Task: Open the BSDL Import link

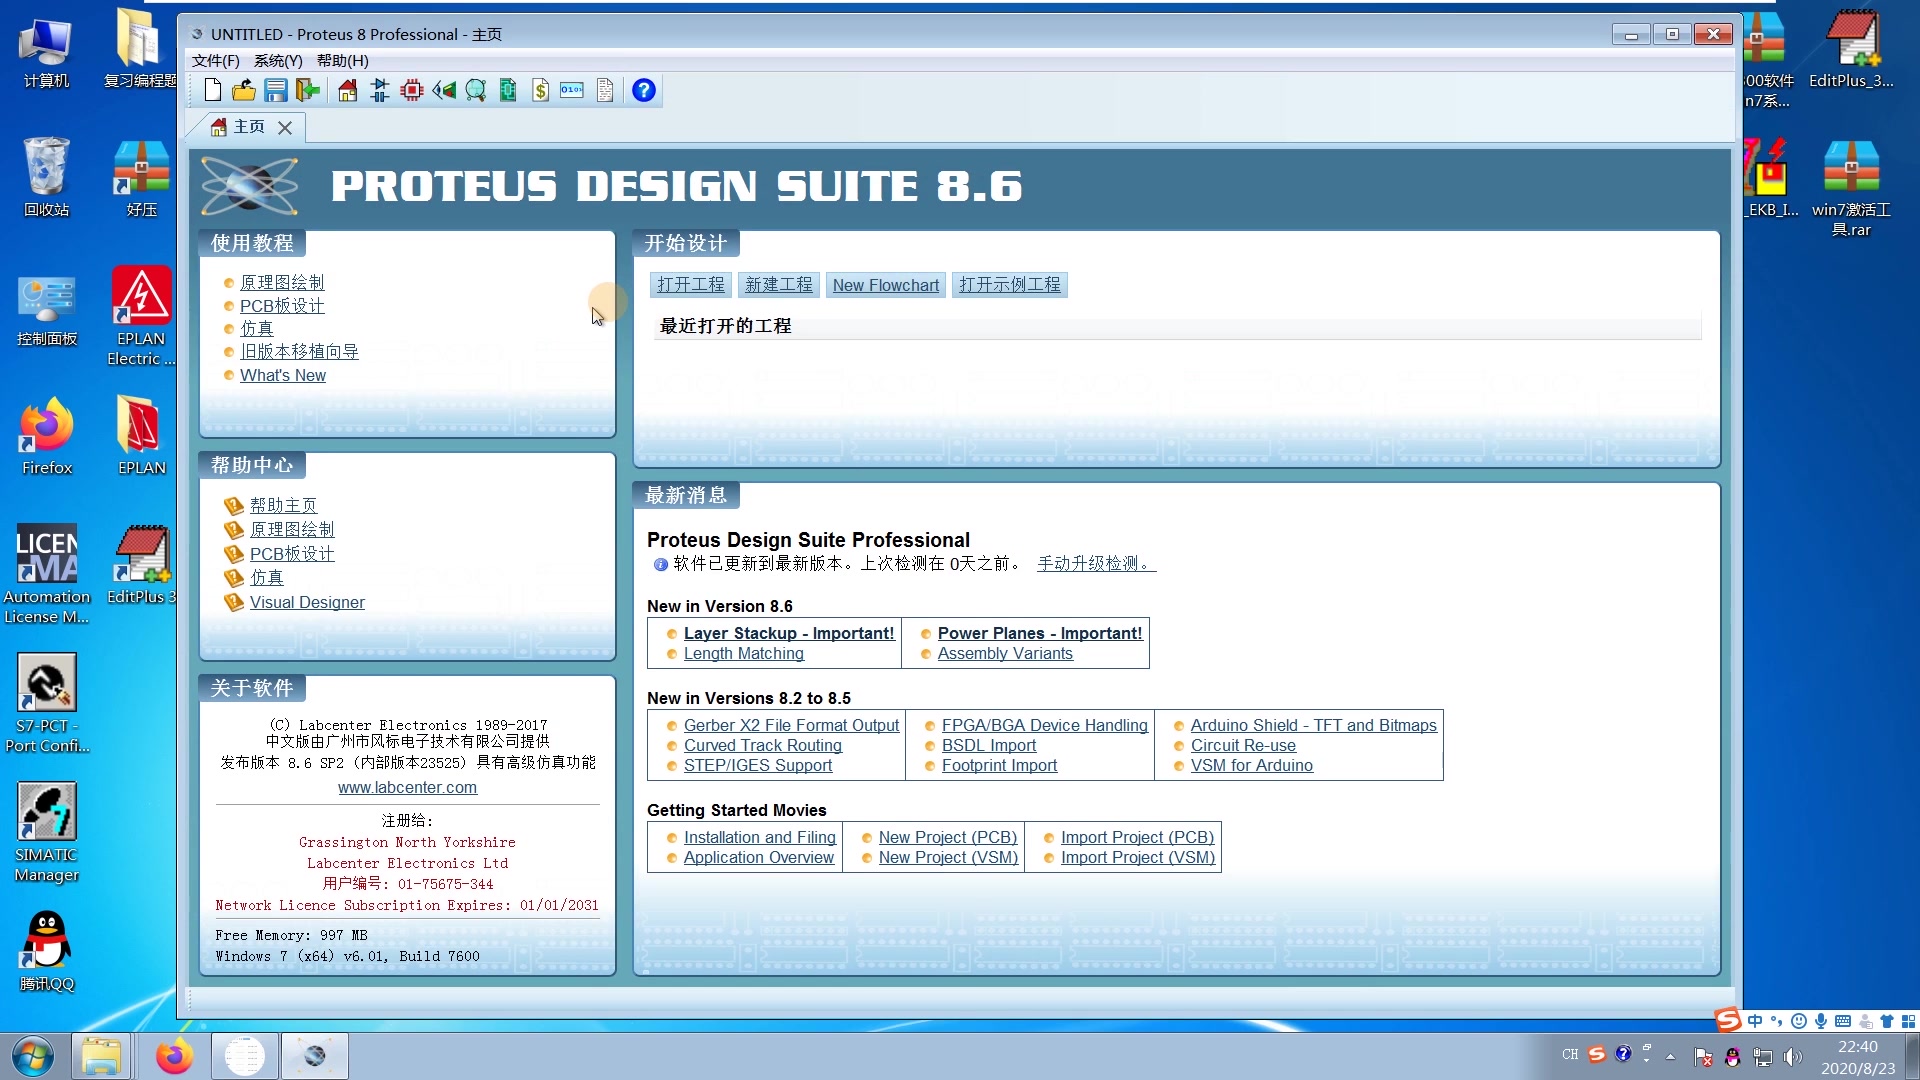Action: point(989,745)
